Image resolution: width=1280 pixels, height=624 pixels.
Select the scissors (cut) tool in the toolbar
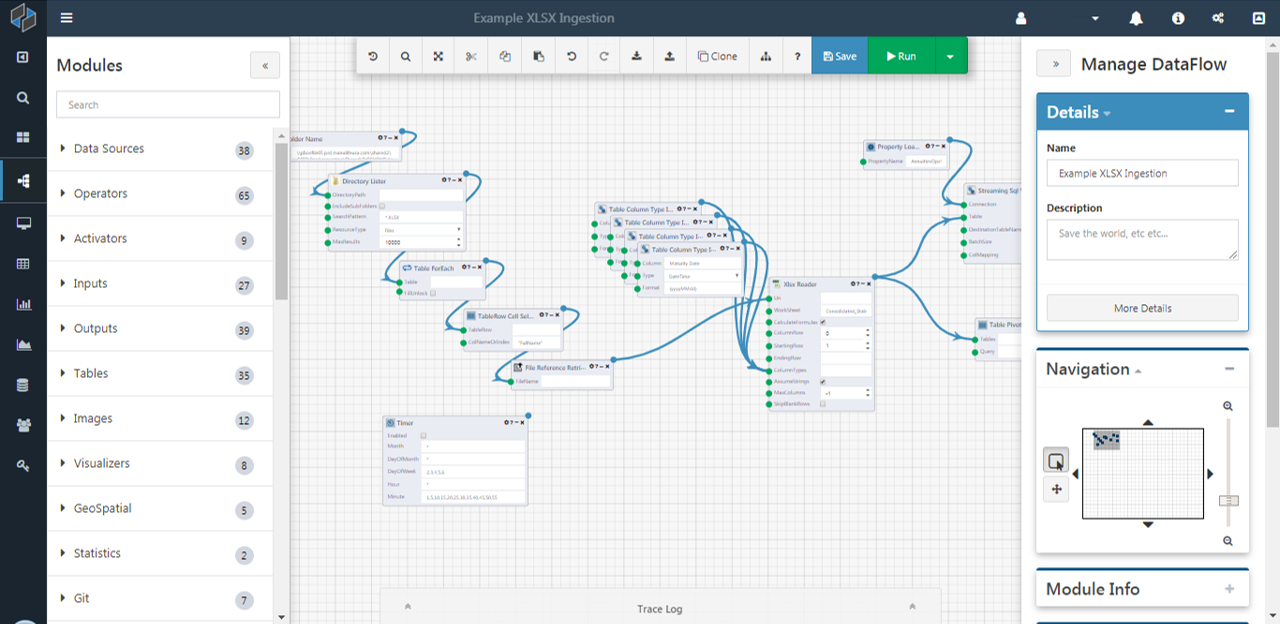471,56
